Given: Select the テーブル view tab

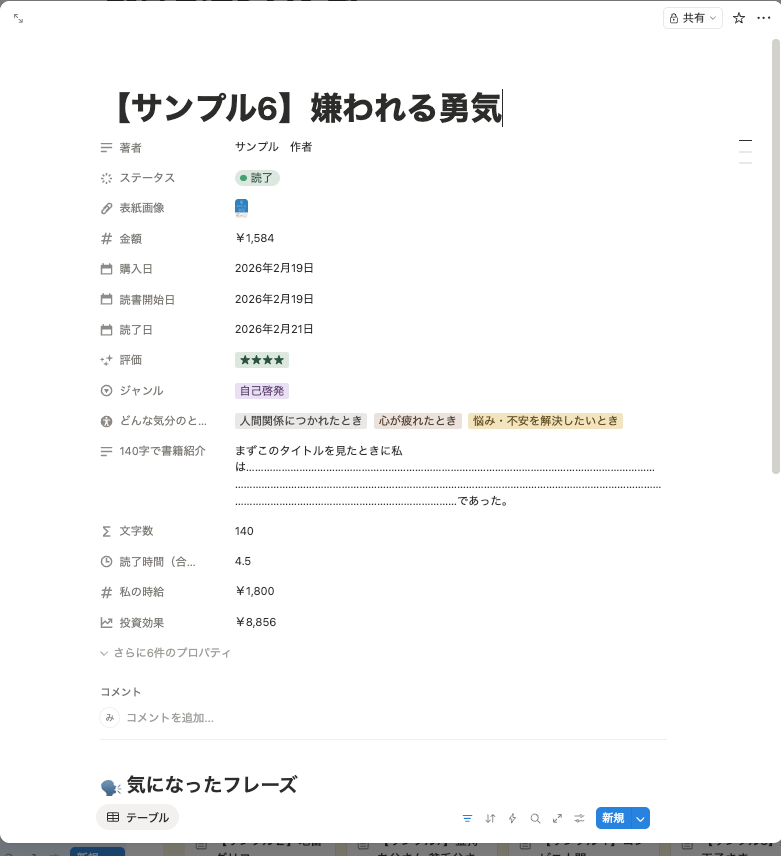Looking at the screenshot, I should (138, 817).
